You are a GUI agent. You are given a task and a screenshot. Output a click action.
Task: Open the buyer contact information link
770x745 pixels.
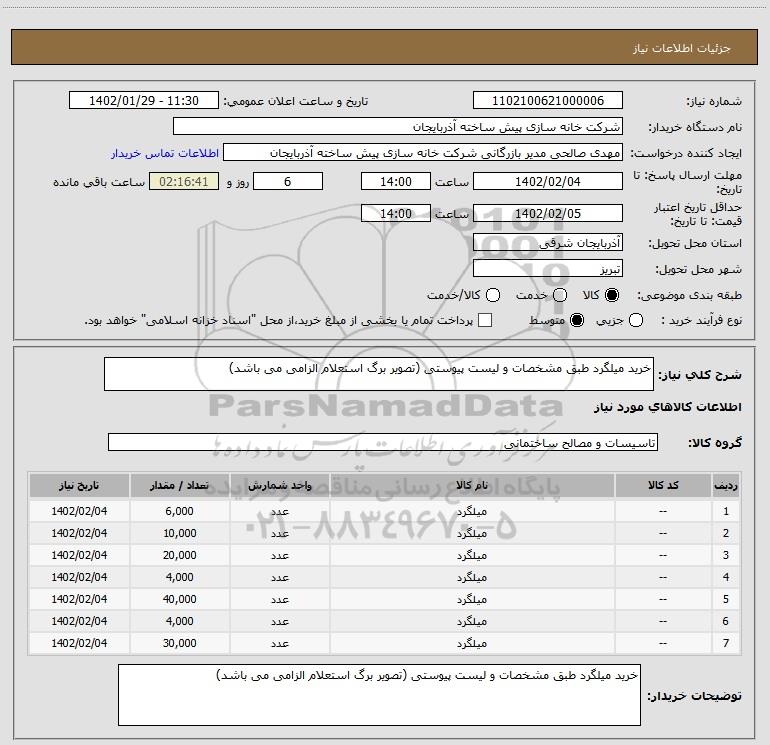(x=165, y=153)
